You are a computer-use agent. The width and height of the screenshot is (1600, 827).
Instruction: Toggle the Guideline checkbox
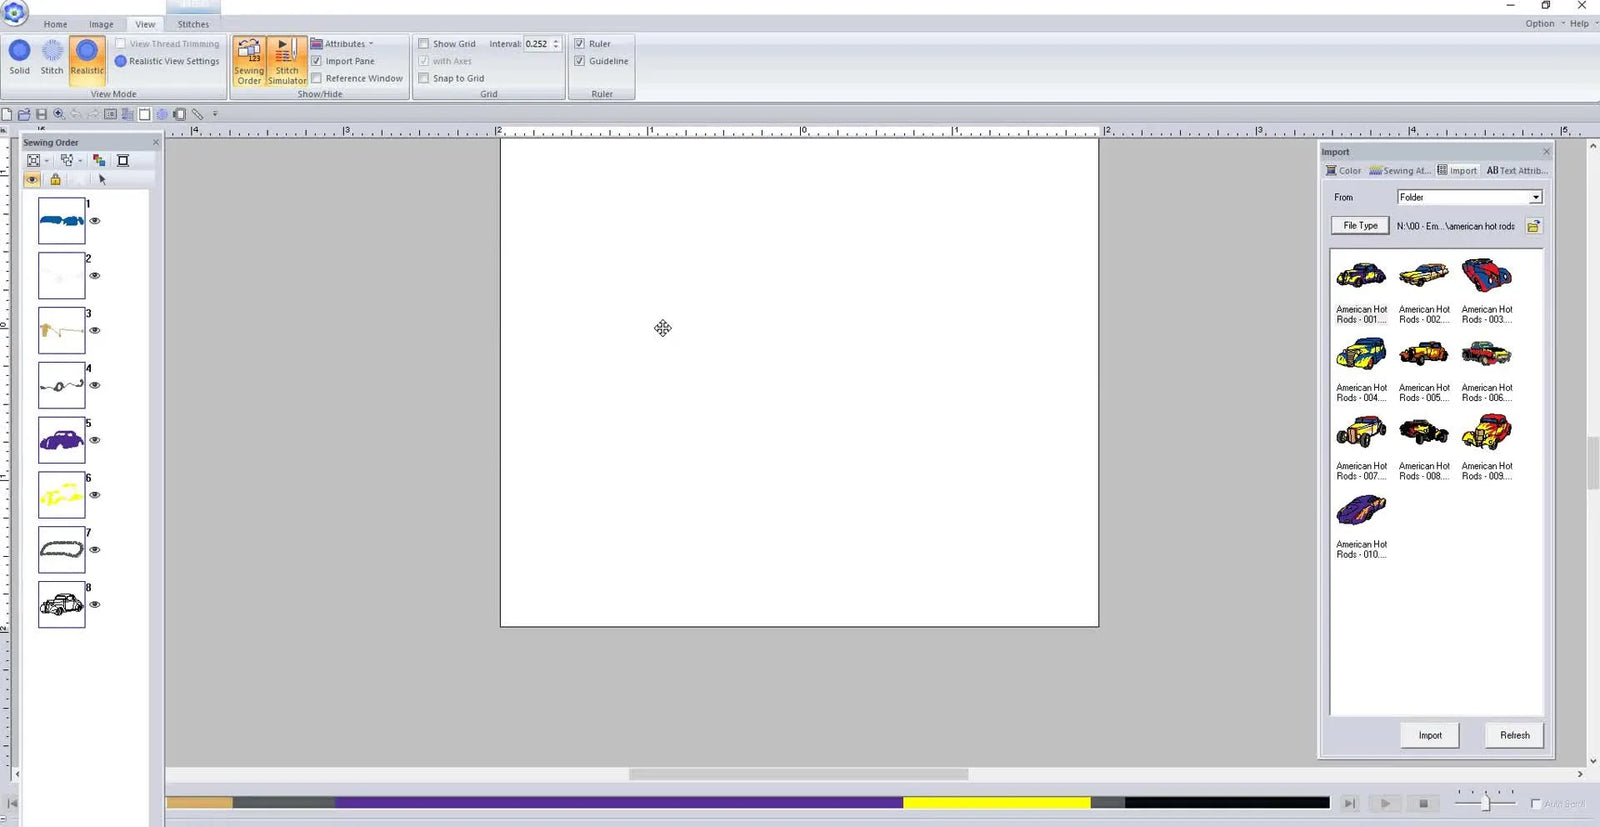pos(580,61)
